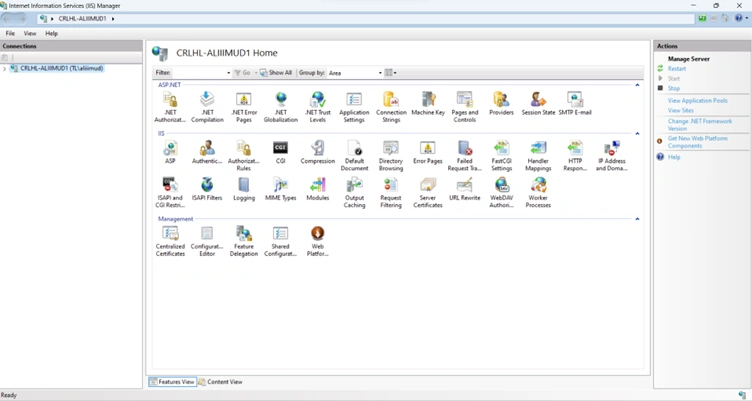Open .NET Authorization Rules feature
The width and height of the screenshot is (752, 401).
(x=170, y=107)
